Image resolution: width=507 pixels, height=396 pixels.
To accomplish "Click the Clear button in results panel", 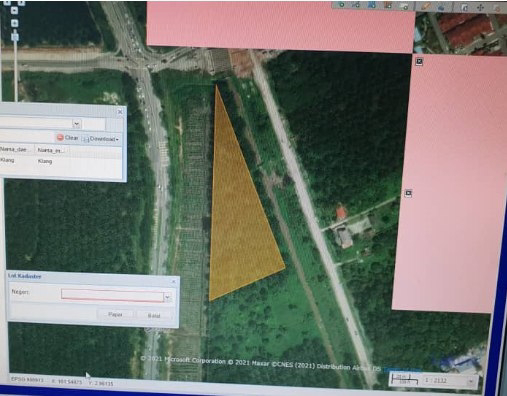I will click(x=67, y=138).
